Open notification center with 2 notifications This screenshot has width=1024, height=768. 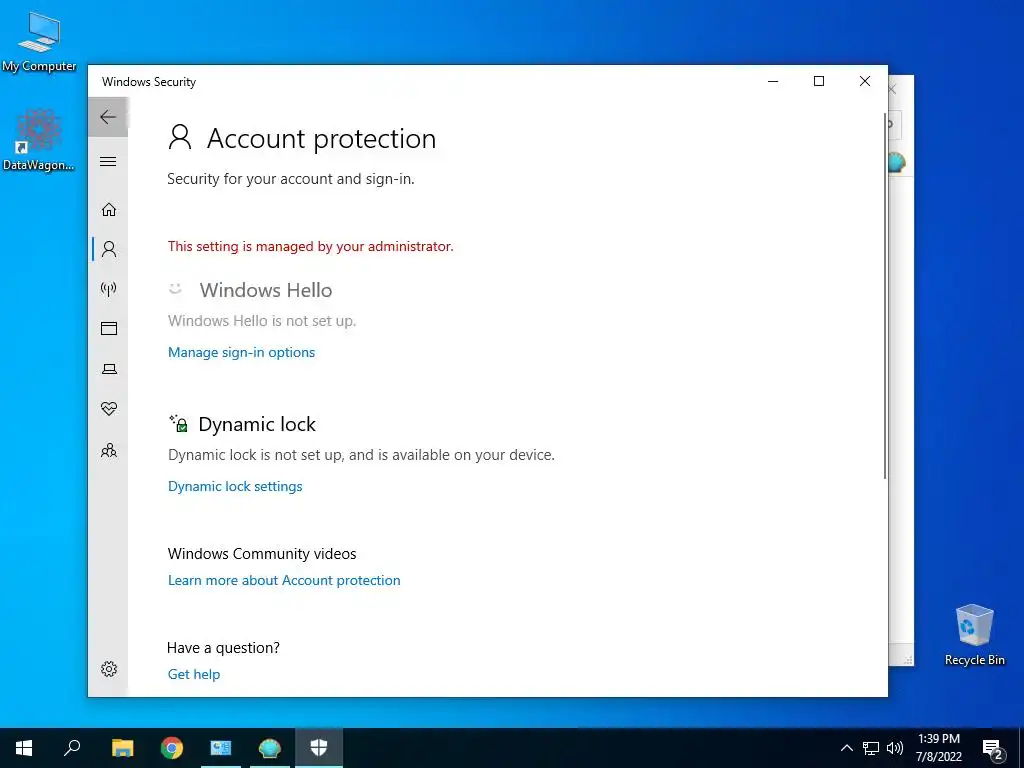pyautogui.click(x=993, y=748)
